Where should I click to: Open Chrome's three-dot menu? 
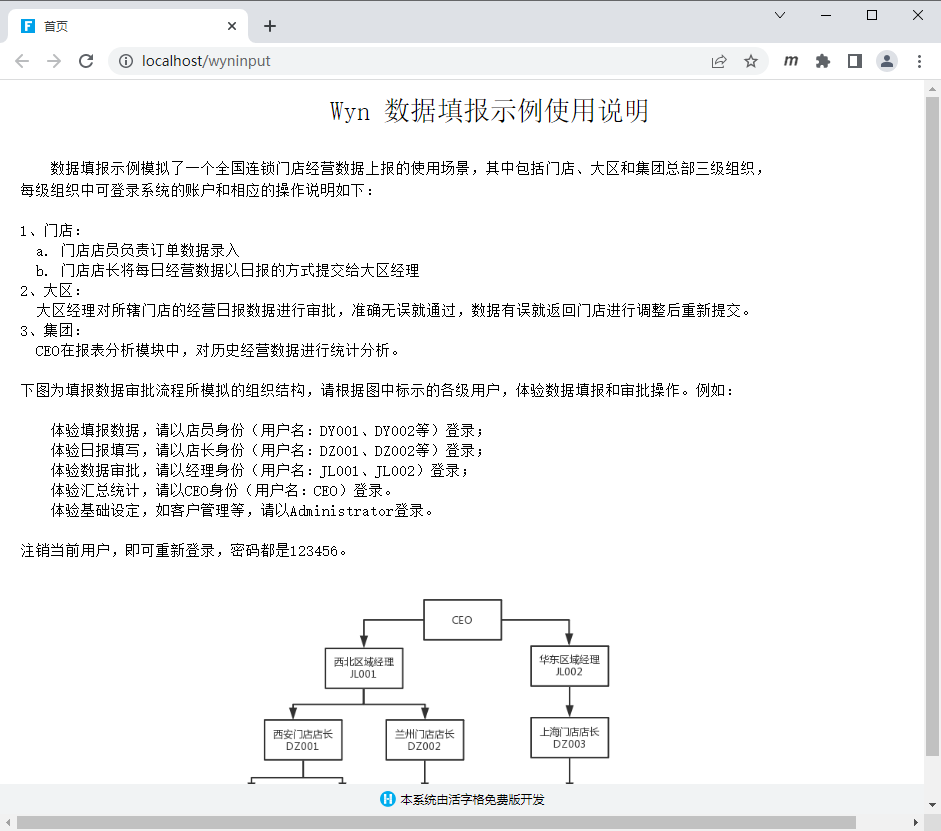point(919,61)
